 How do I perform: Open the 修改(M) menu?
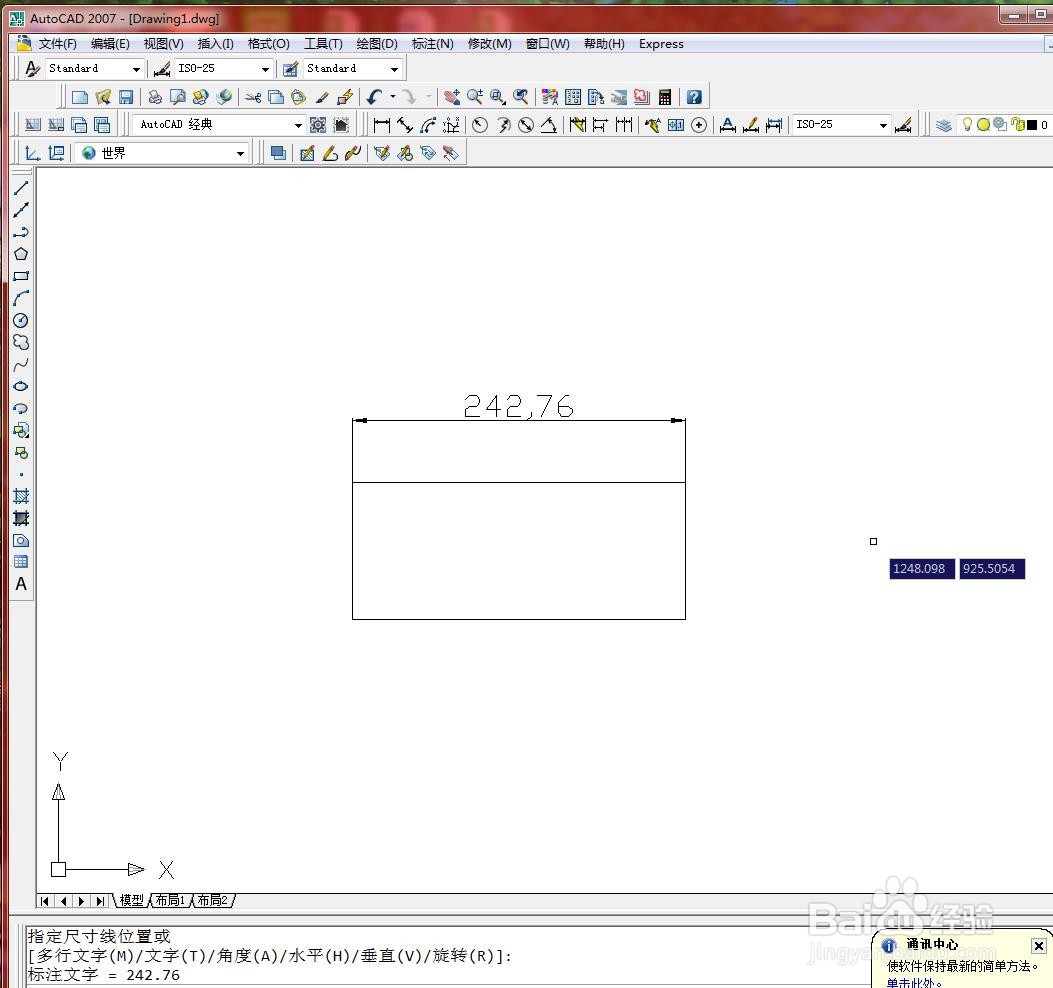pyautogui.click(x=490, y=44)
